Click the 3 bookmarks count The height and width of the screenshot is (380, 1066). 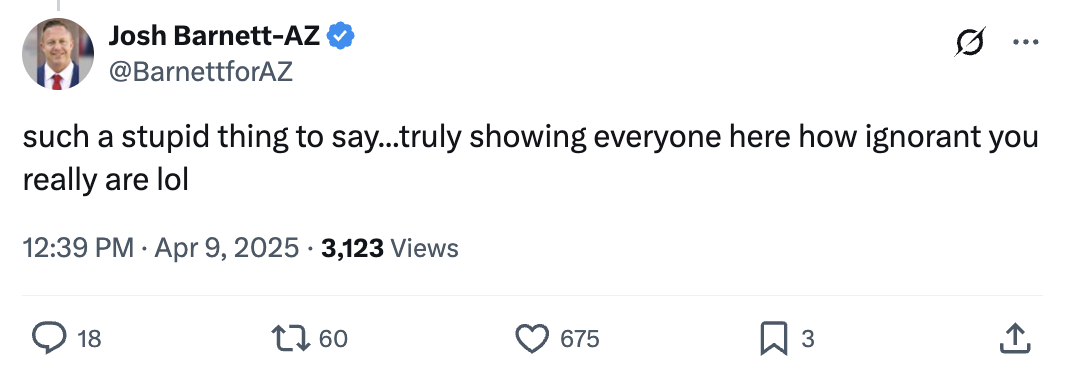coord(808,339)
